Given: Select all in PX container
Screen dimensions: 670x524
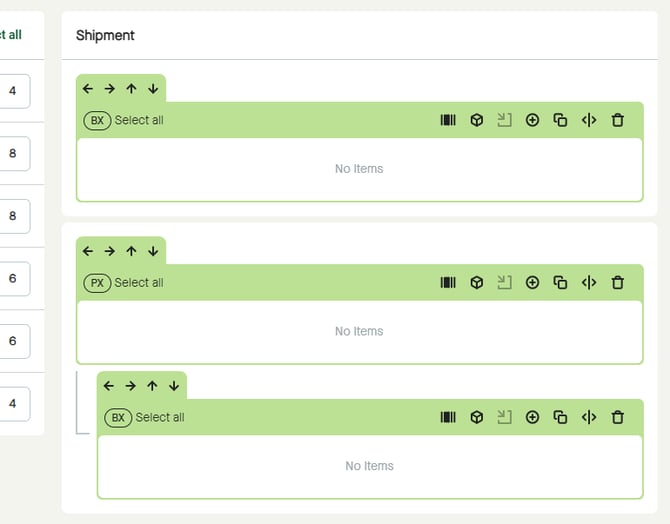Looking at the screenshot, I should click(x=139, y=283).
